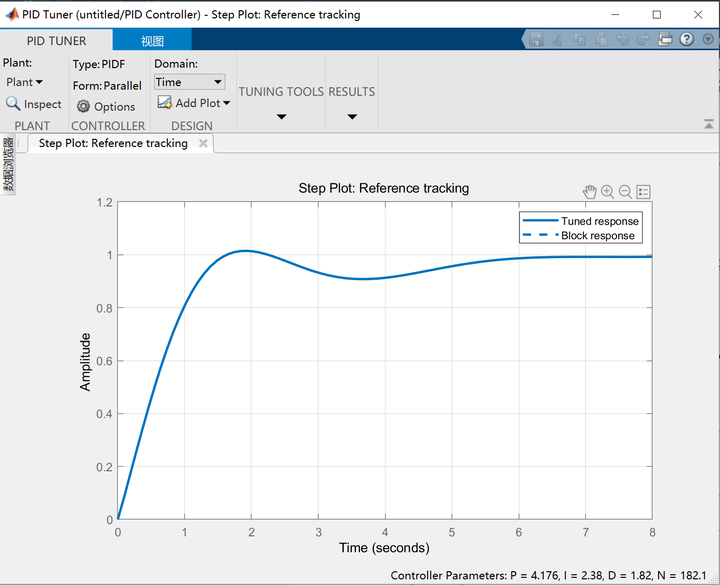Select the Step Plot: Reference tracking document tab
Screen dimensions: 720x585
click(x=113, y=143)
